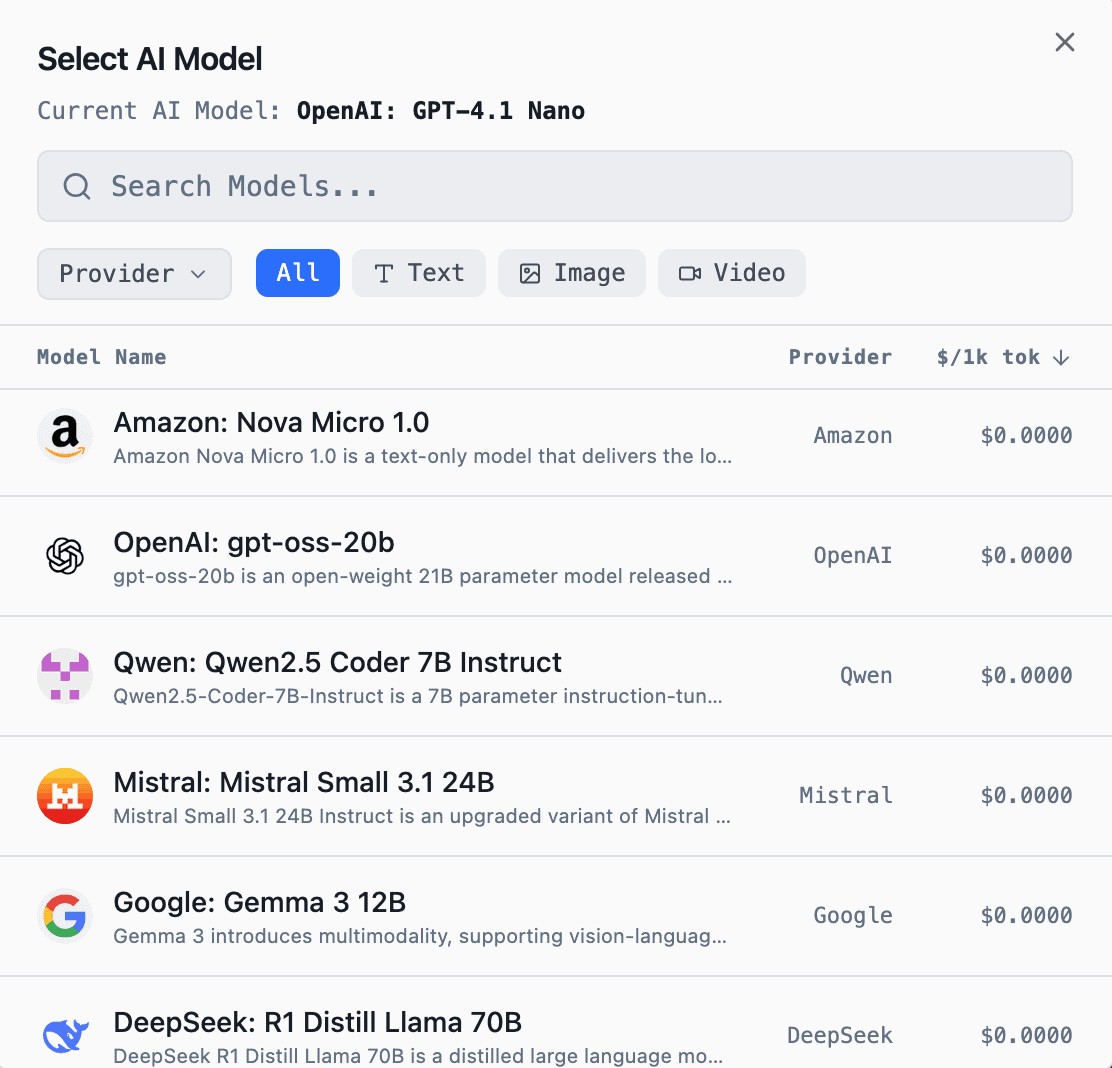Filter models by Video type
This screenshot has width=1112, height=1068.
pyautogui.click(x=732, y=273)
